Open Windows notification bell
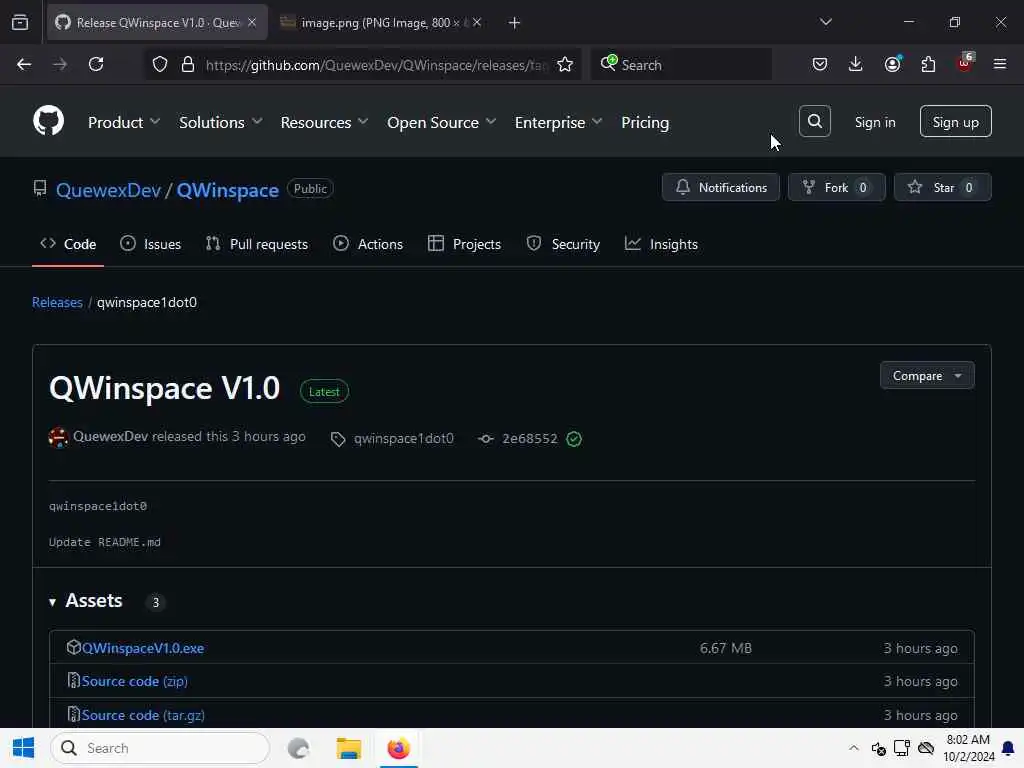 click(x=1008, y=748)
